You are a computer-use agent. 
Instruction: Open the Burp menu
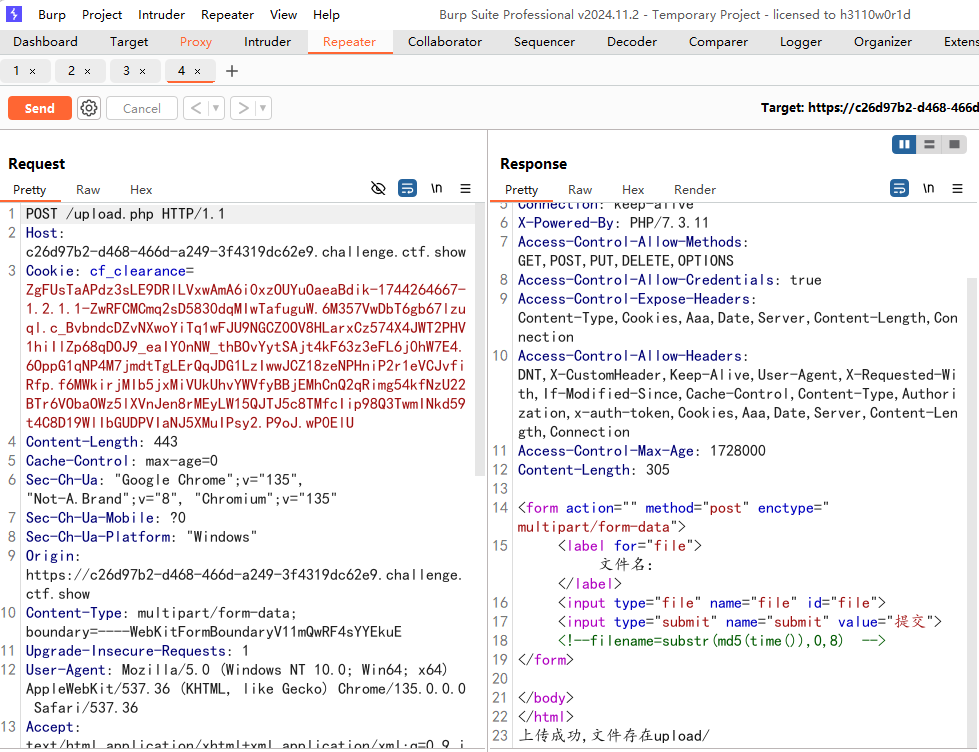pyautogui.click(x=52, y=14)
